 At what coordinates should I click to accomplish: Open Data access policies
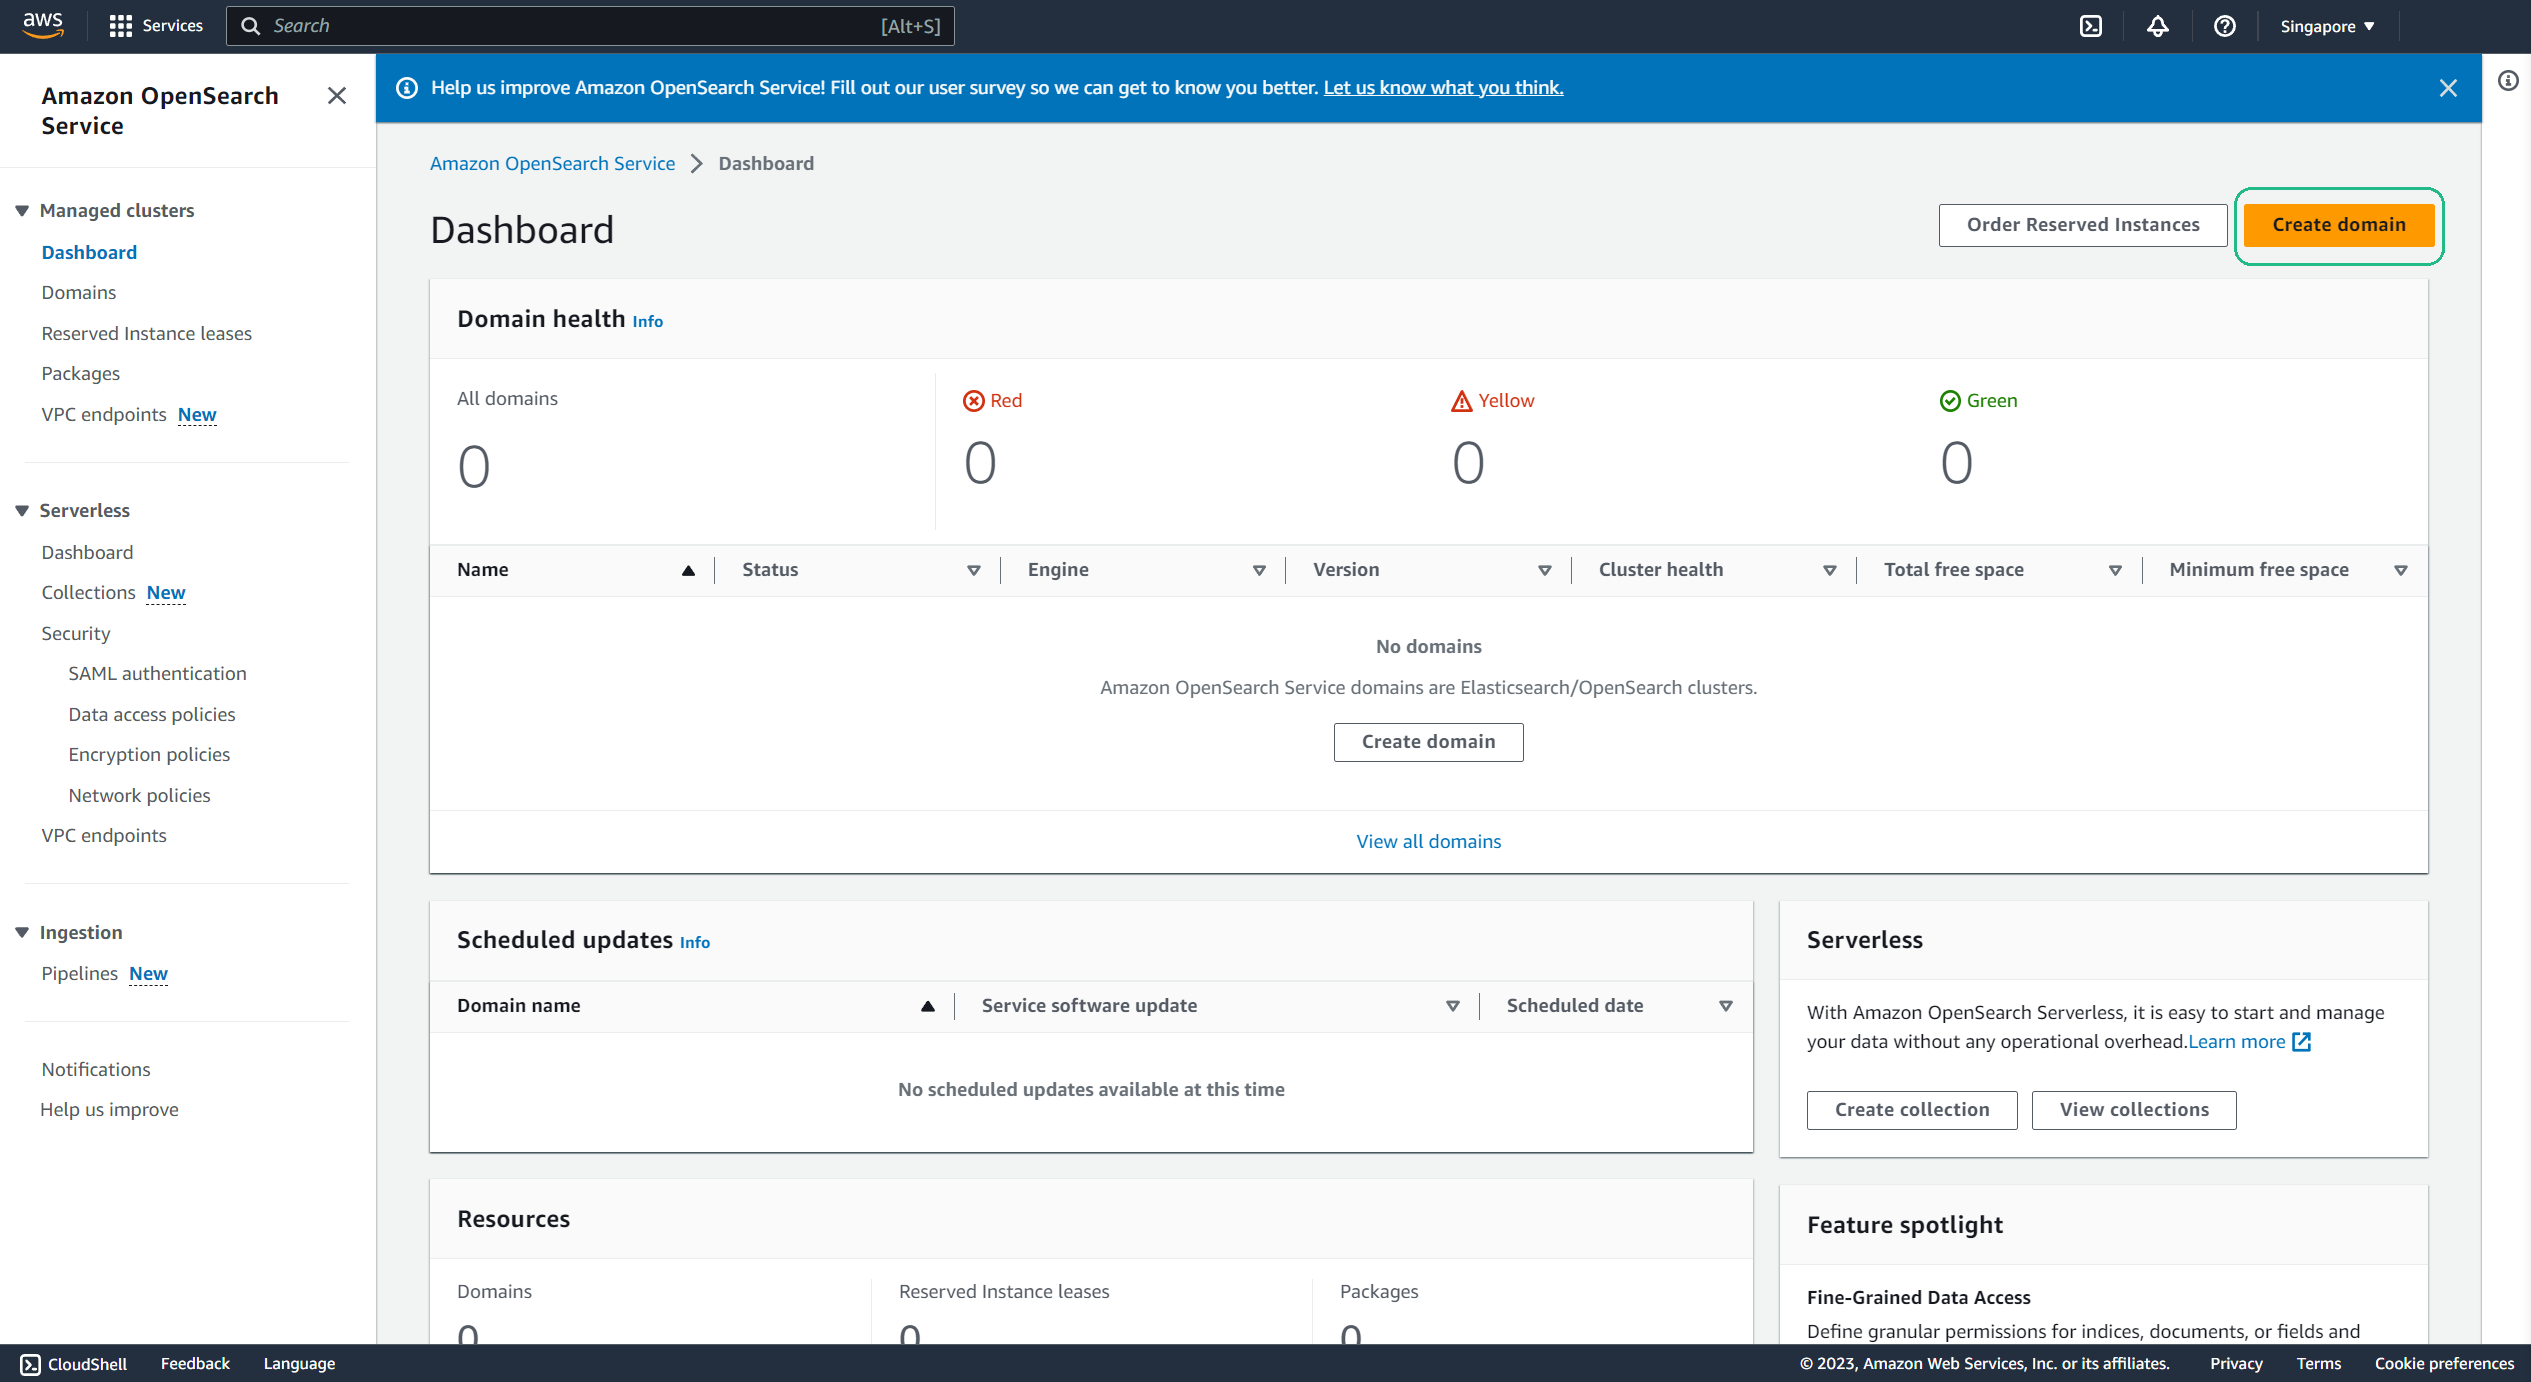152,715
